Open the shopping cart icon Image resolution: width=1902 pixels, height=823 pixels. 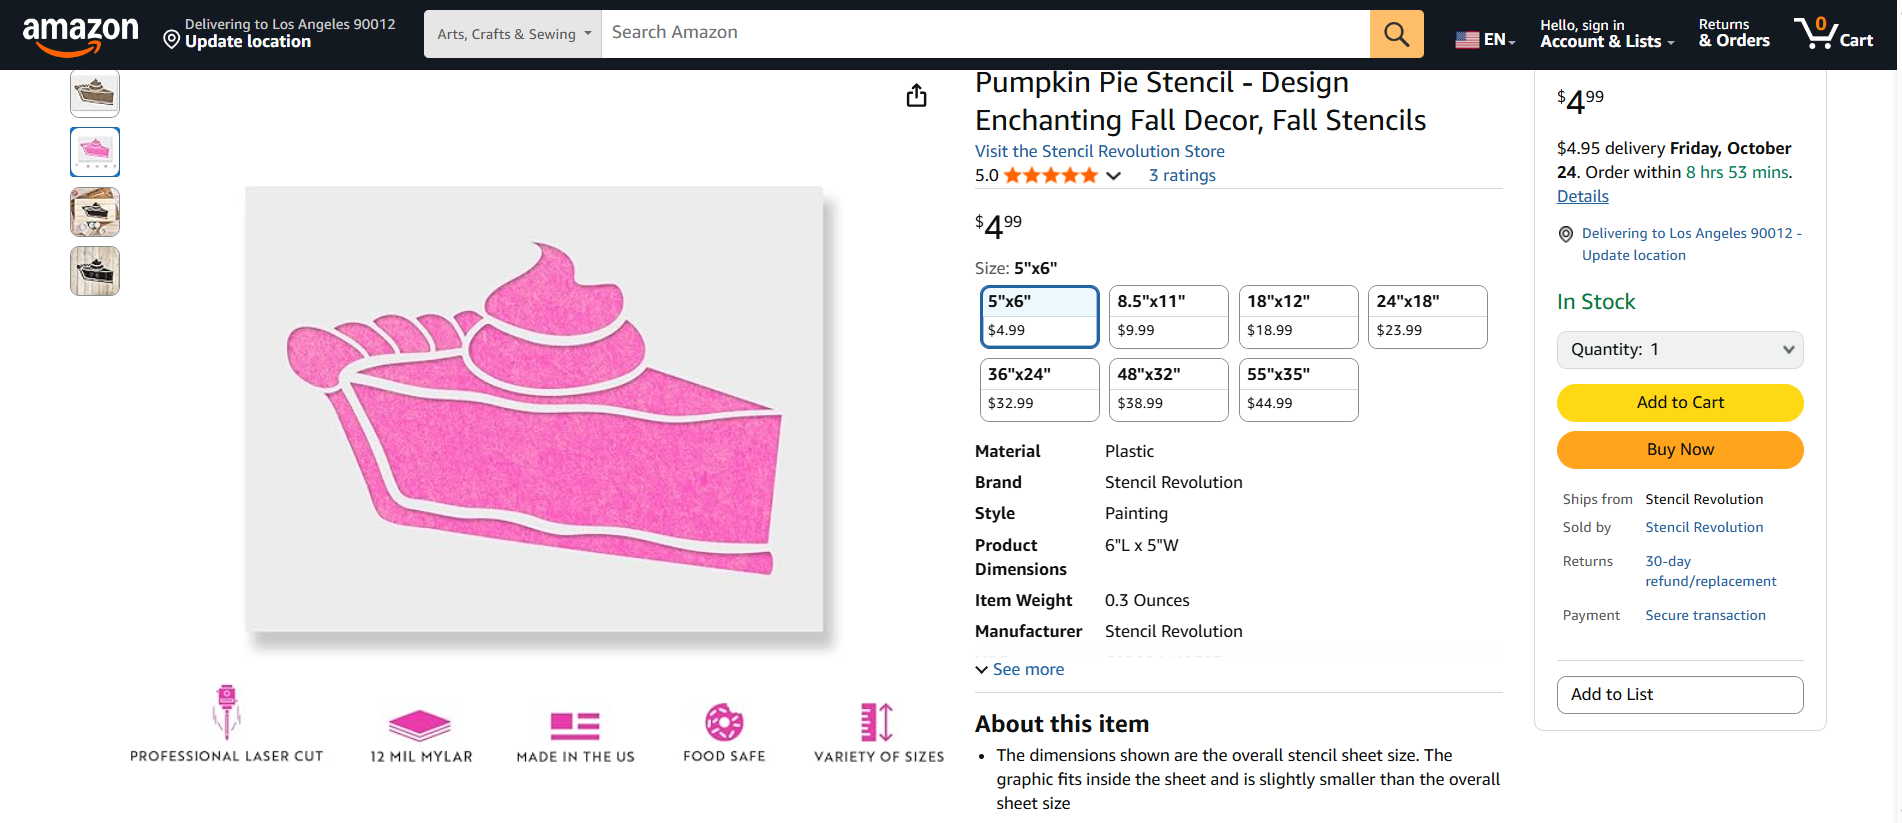coord(1832,34)
